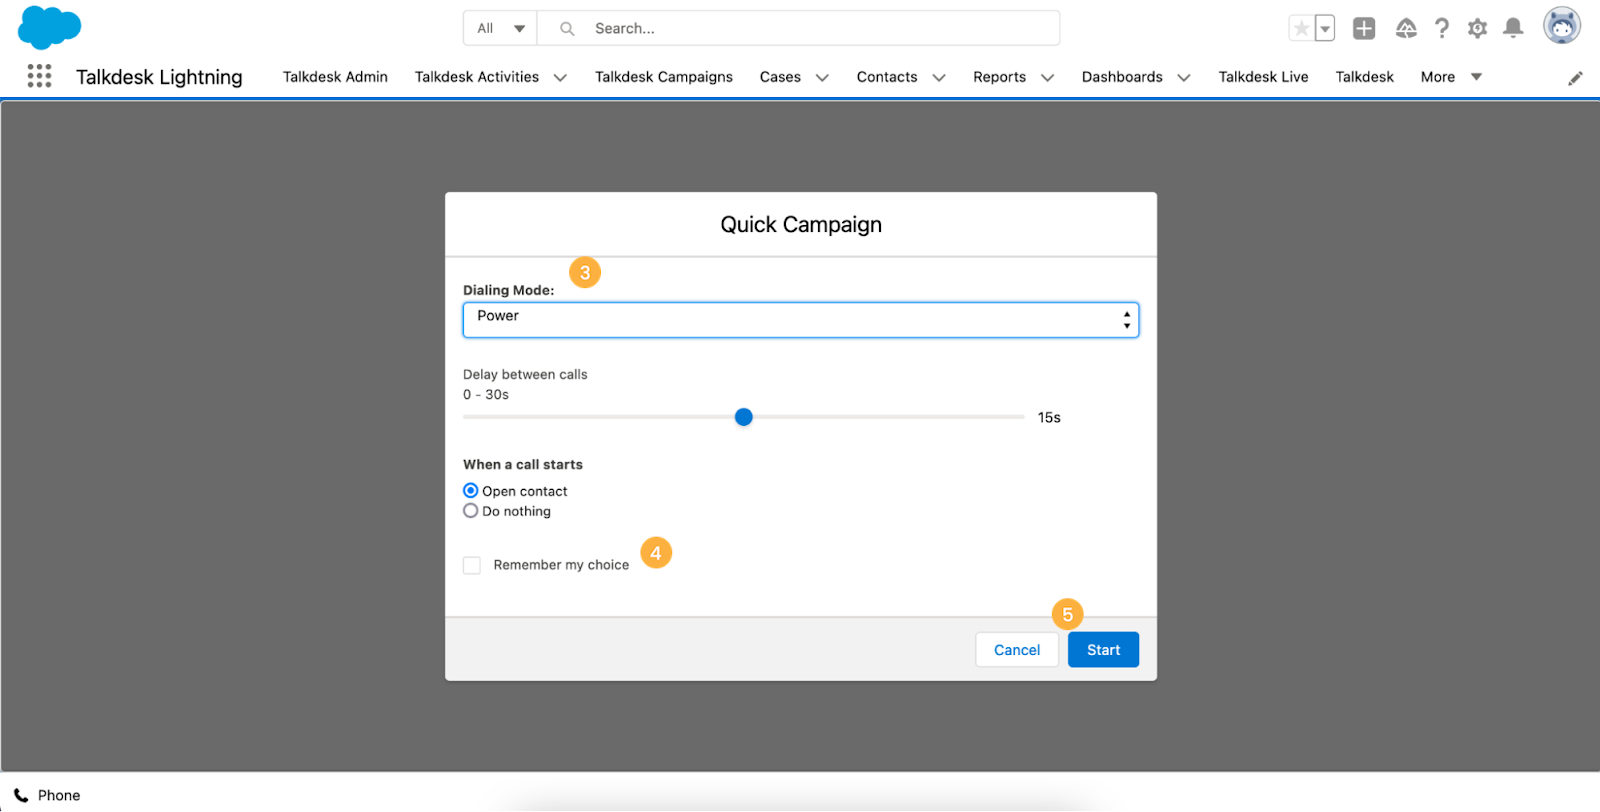The width and height of the screenshot is (1600, 812).
Task: Expand the Reports chevron menu
Action: [1047, 78]
